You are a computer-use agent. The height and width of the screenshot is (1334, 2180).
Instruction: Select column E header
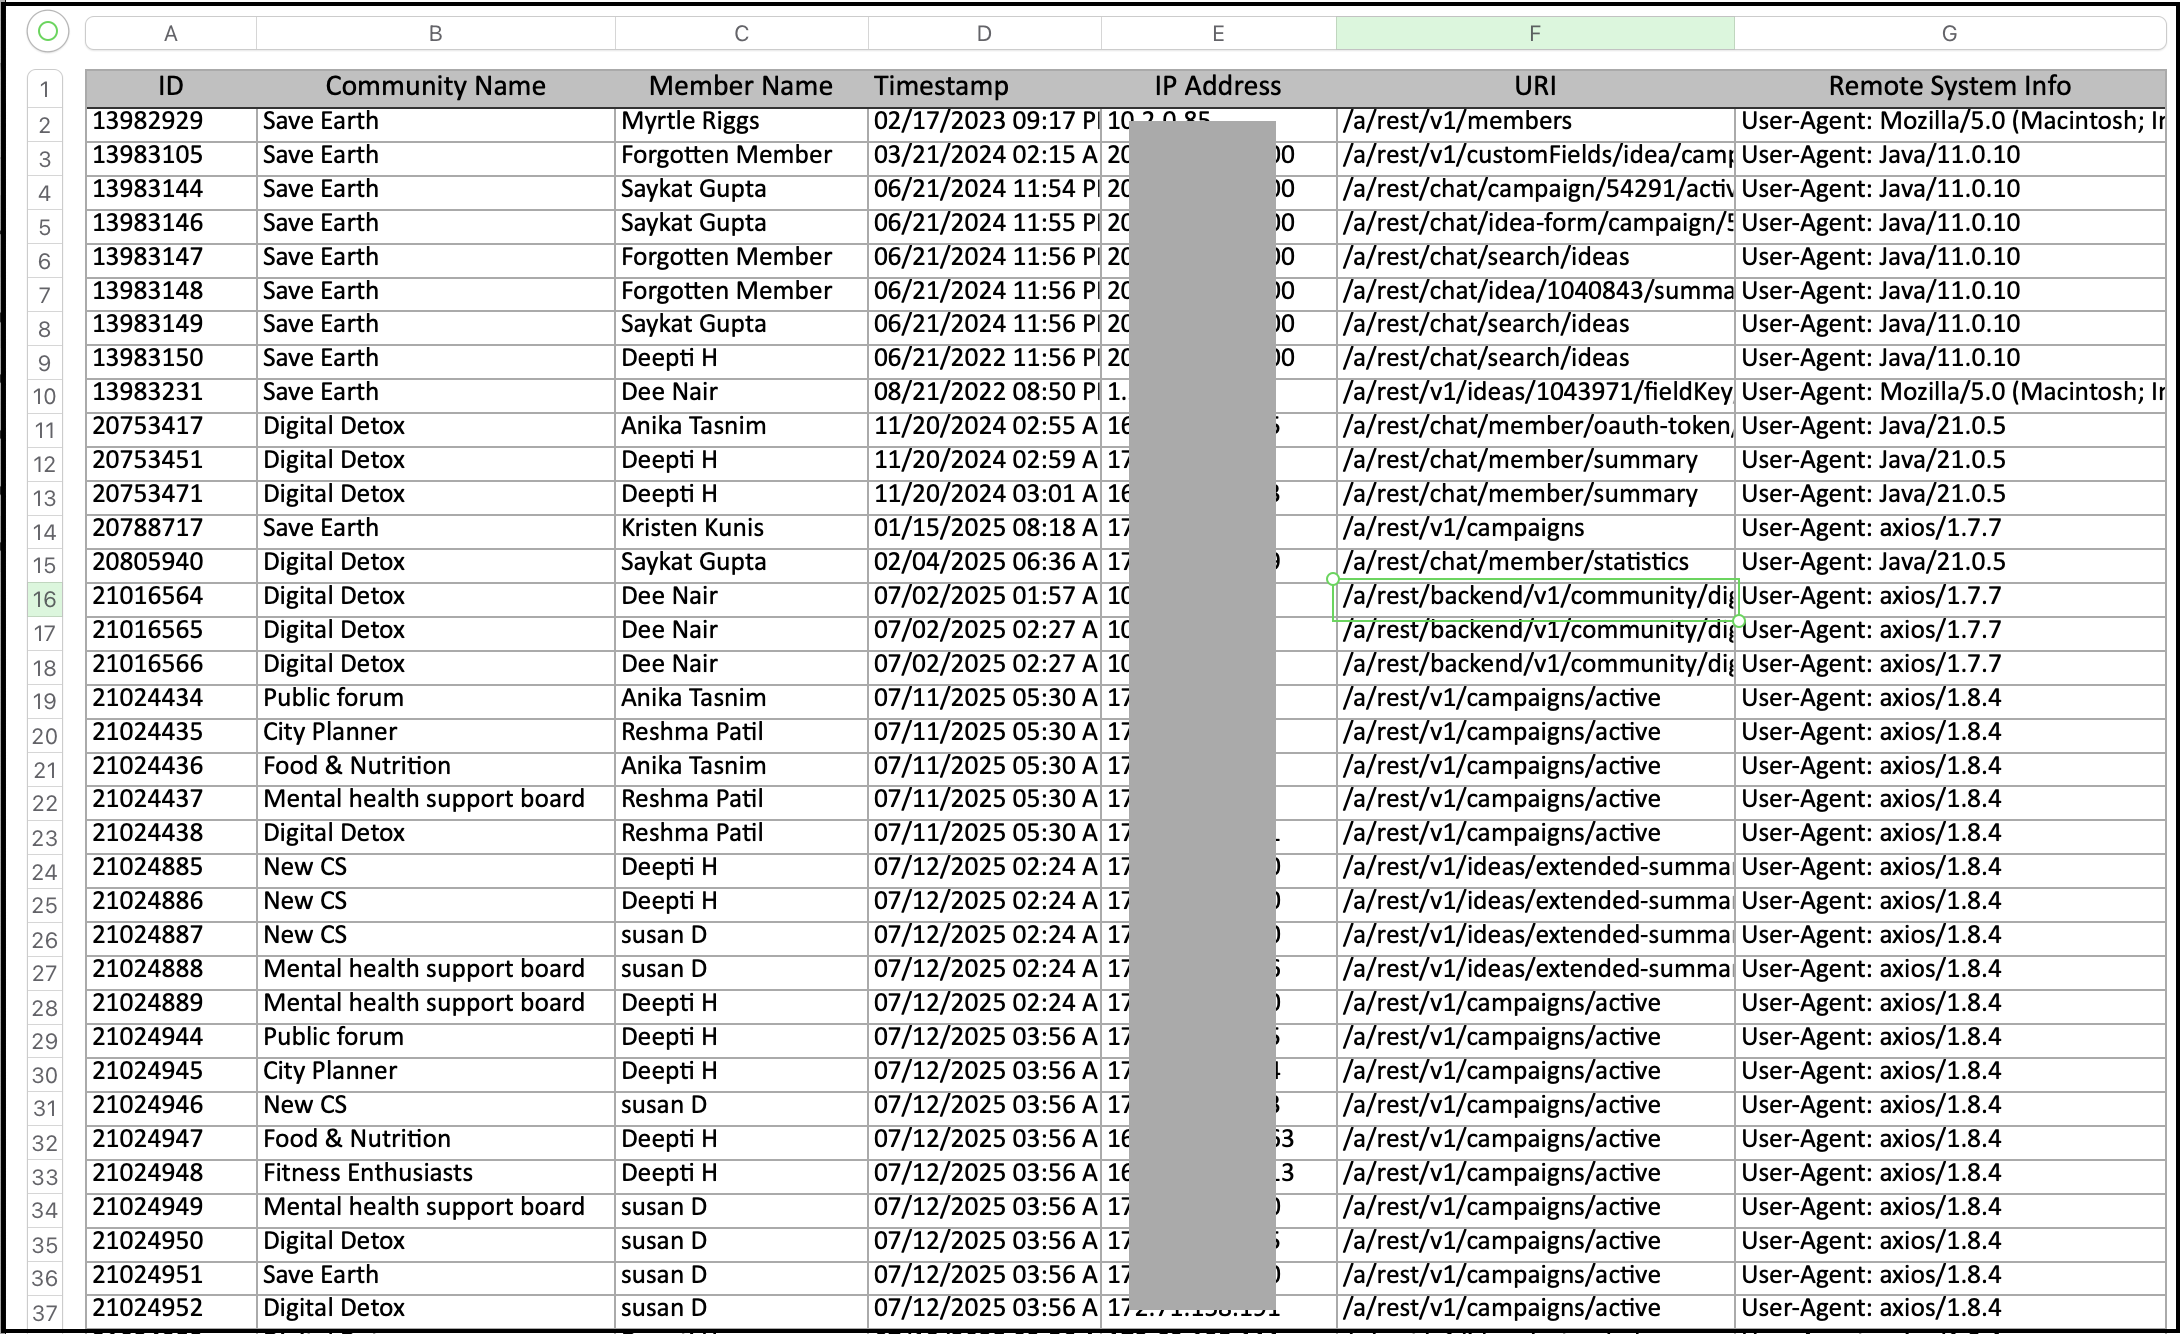1218,34
